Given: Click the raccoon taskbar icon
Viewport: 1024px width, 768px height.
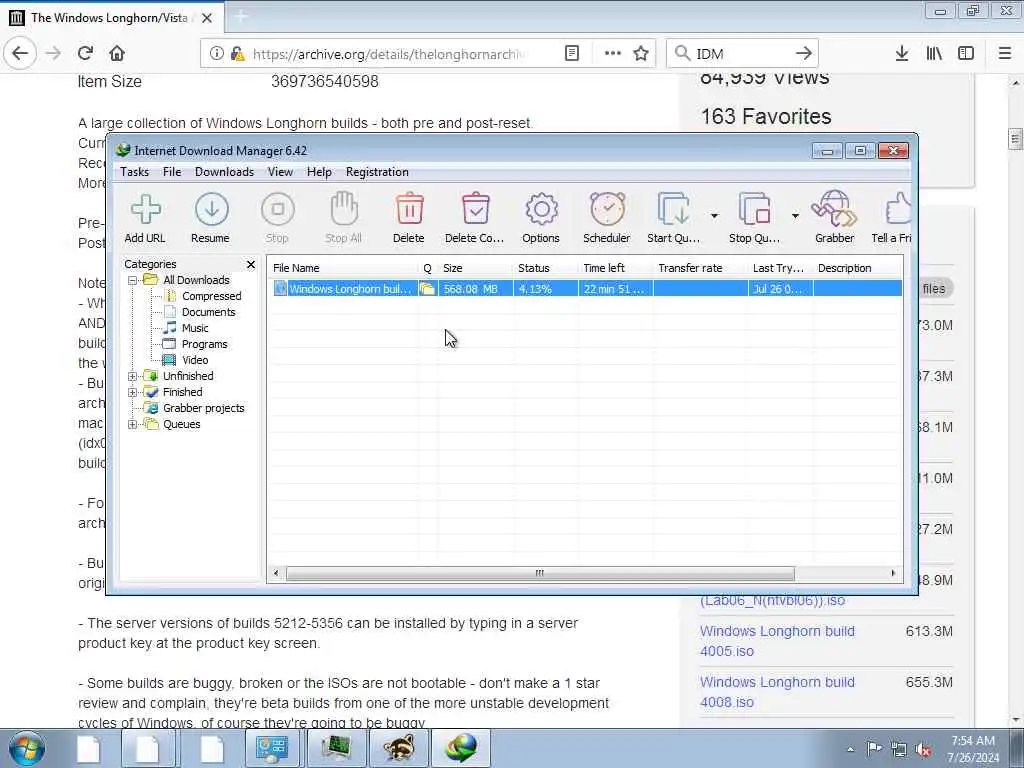Looking at the screenshot, I should [398, 748].
